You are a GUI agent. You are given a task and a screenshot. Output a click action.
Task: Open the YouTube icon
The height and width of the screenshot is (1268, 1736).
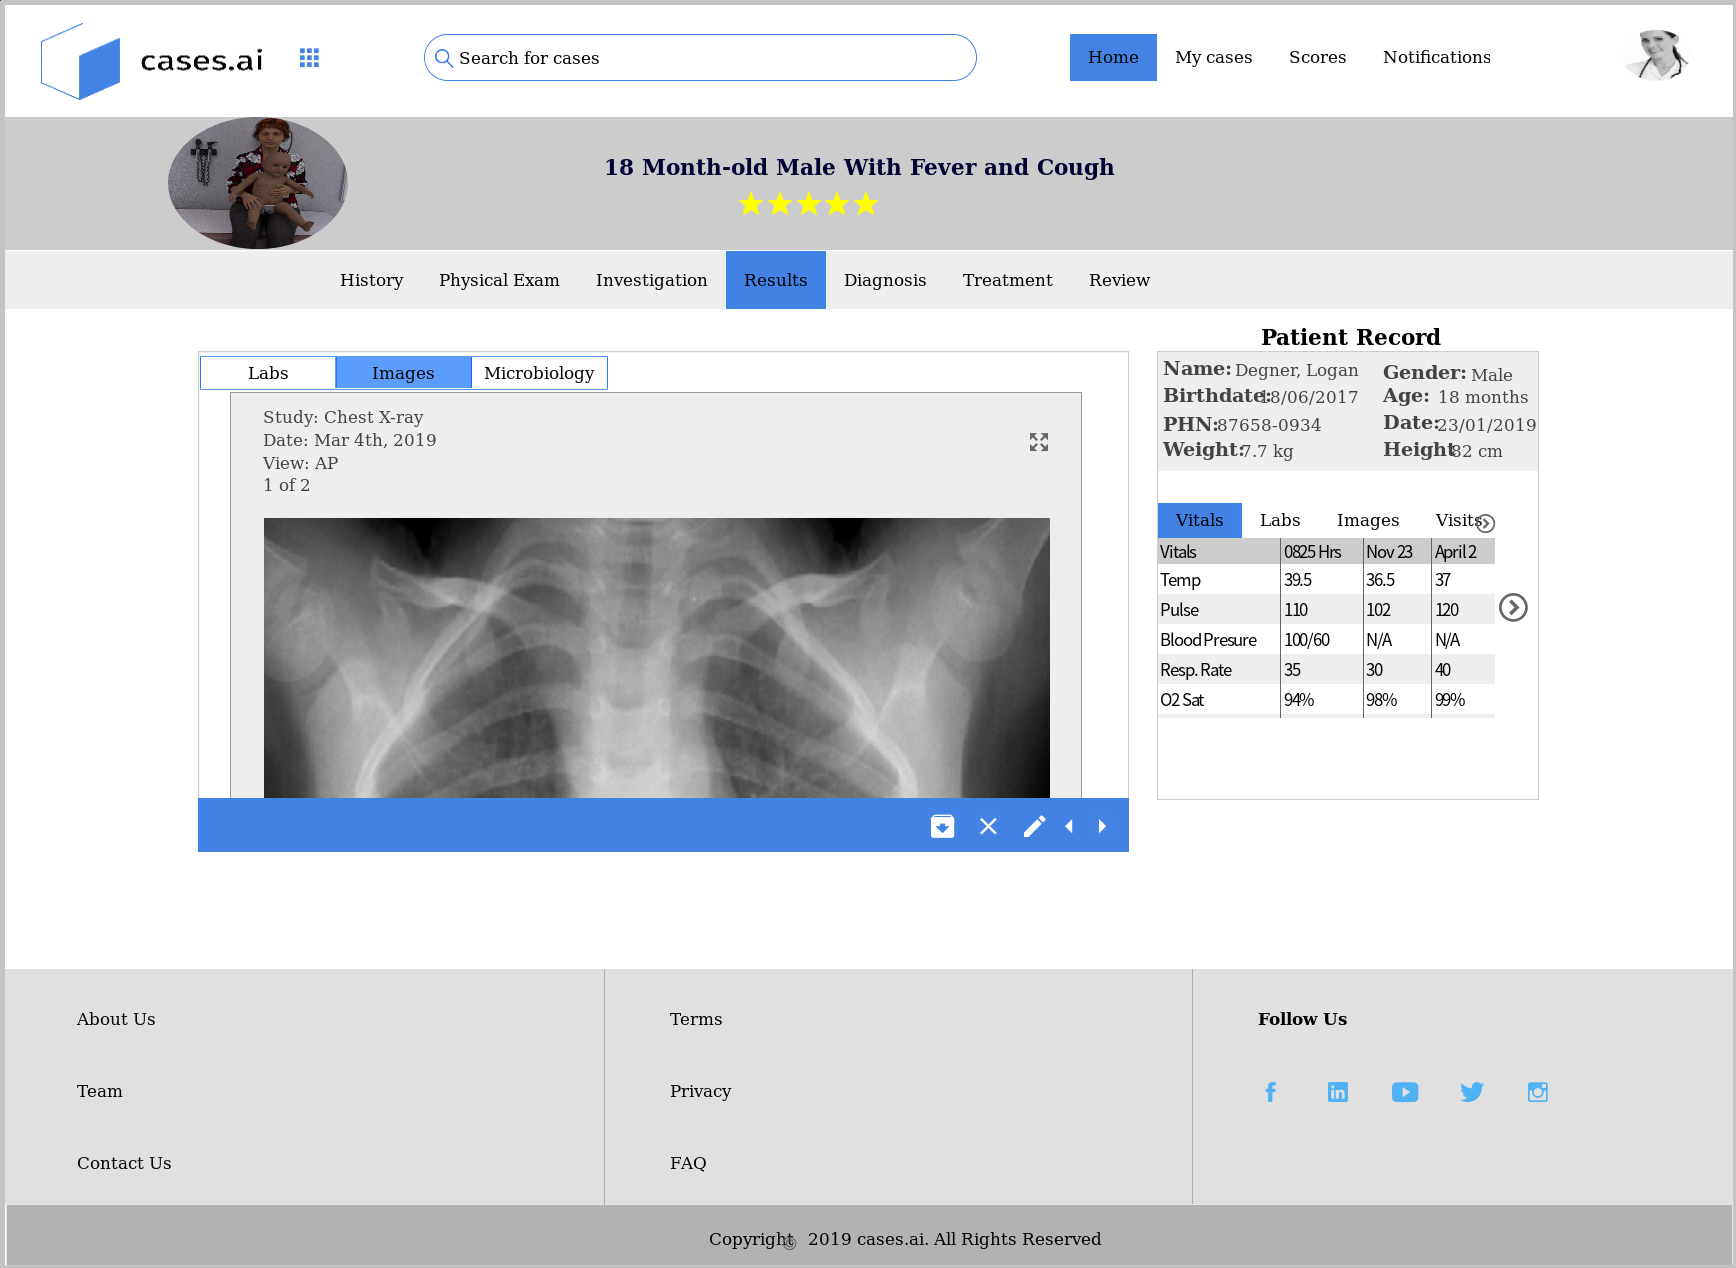pos(1404,1092)
